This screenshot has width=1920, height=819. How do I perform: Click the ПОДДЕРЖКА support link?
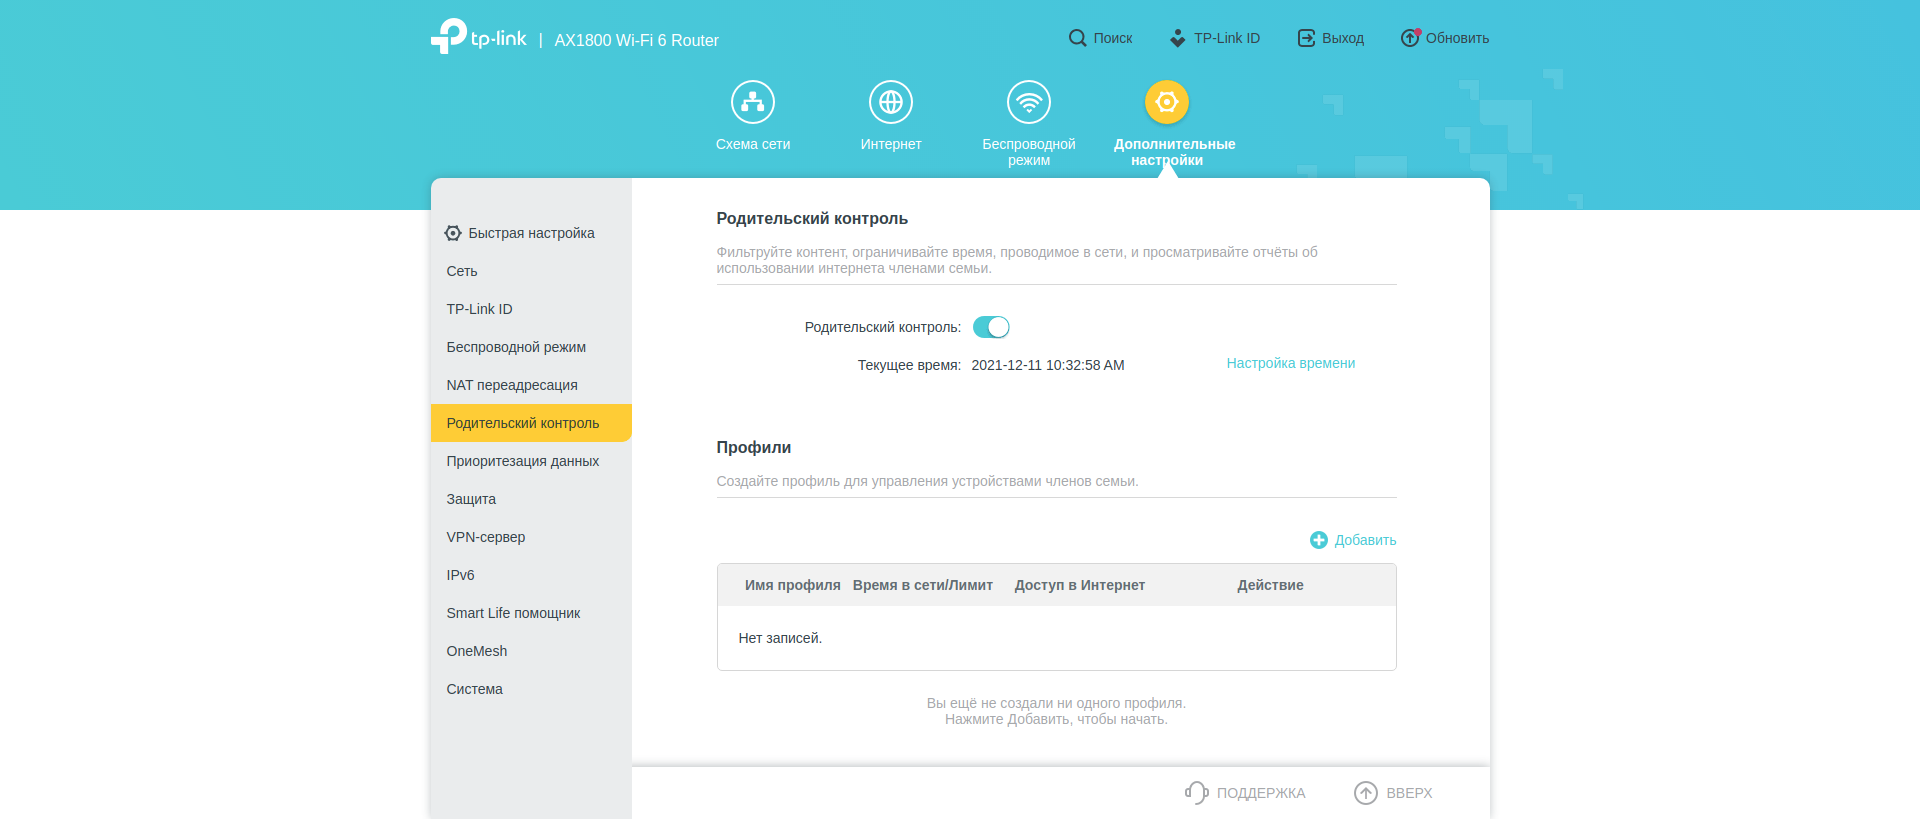(1246, 793)
